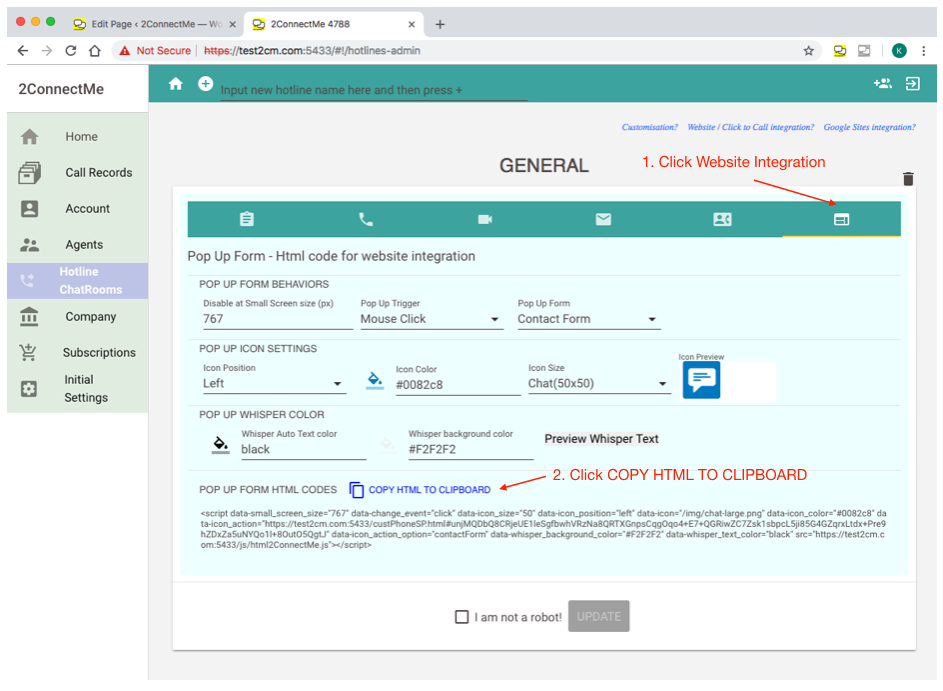Image resolution: width=943 pixels, height=691 pixels.
Task: Open Subscriptions in the sidebar
Action: coord(99,352)
